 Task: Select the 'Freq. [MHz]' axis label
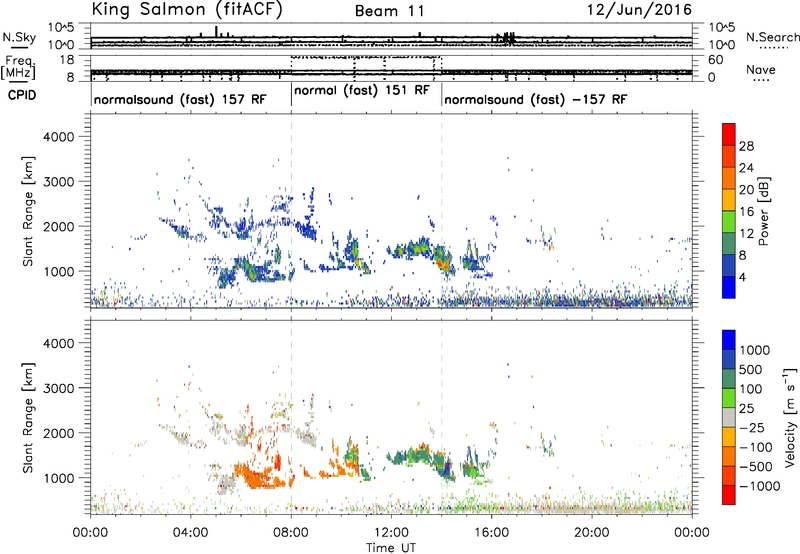(18, 67)
